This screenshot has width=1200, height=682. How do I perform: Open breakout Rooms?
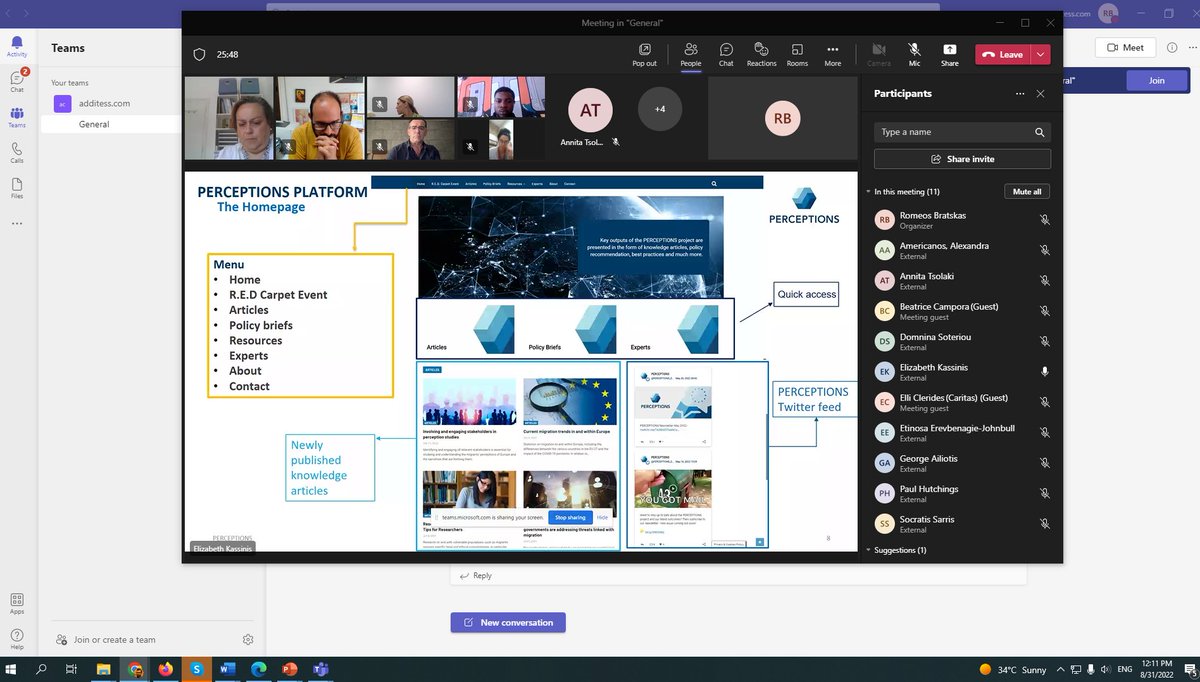[797, 54]
